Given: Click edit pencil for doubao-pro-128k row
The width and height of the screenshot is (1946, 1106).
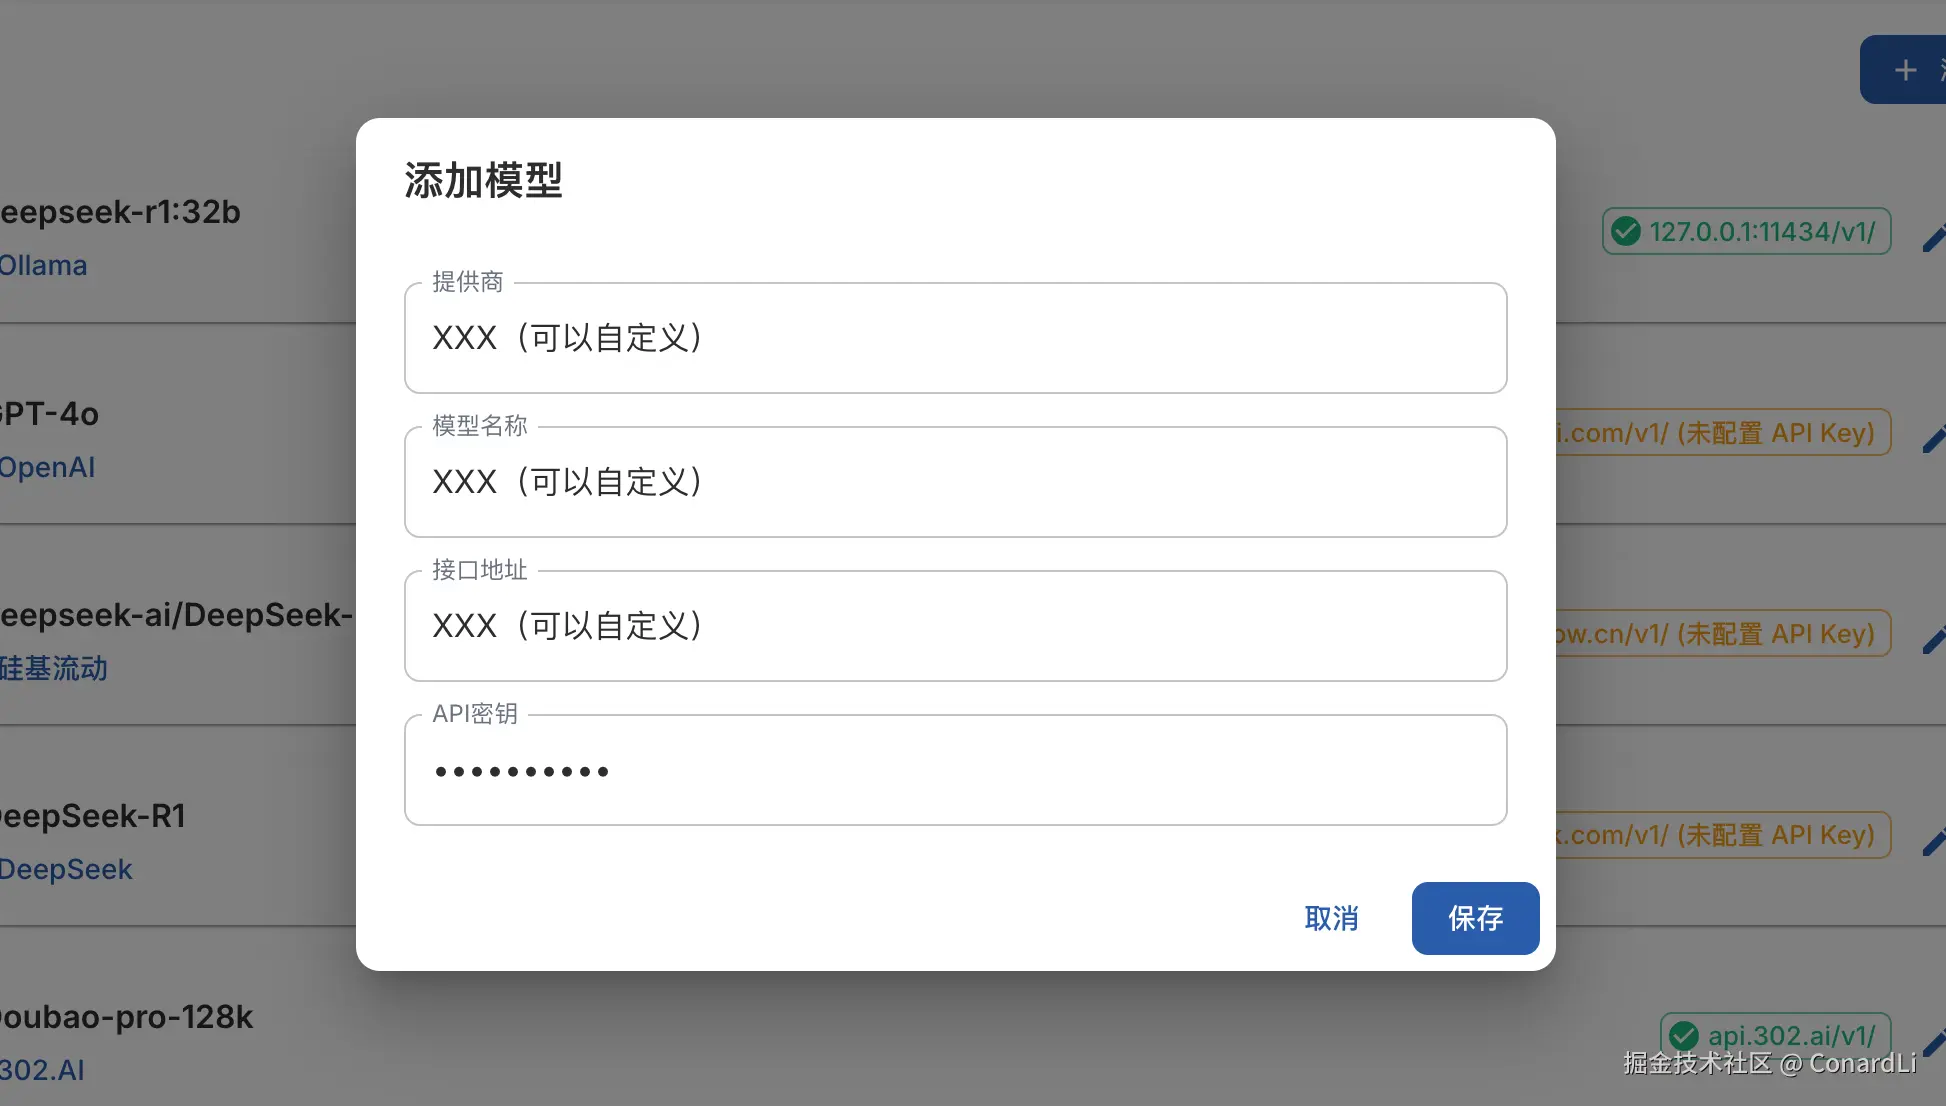Looking at the screenshot, I should click(1934, 1042).
